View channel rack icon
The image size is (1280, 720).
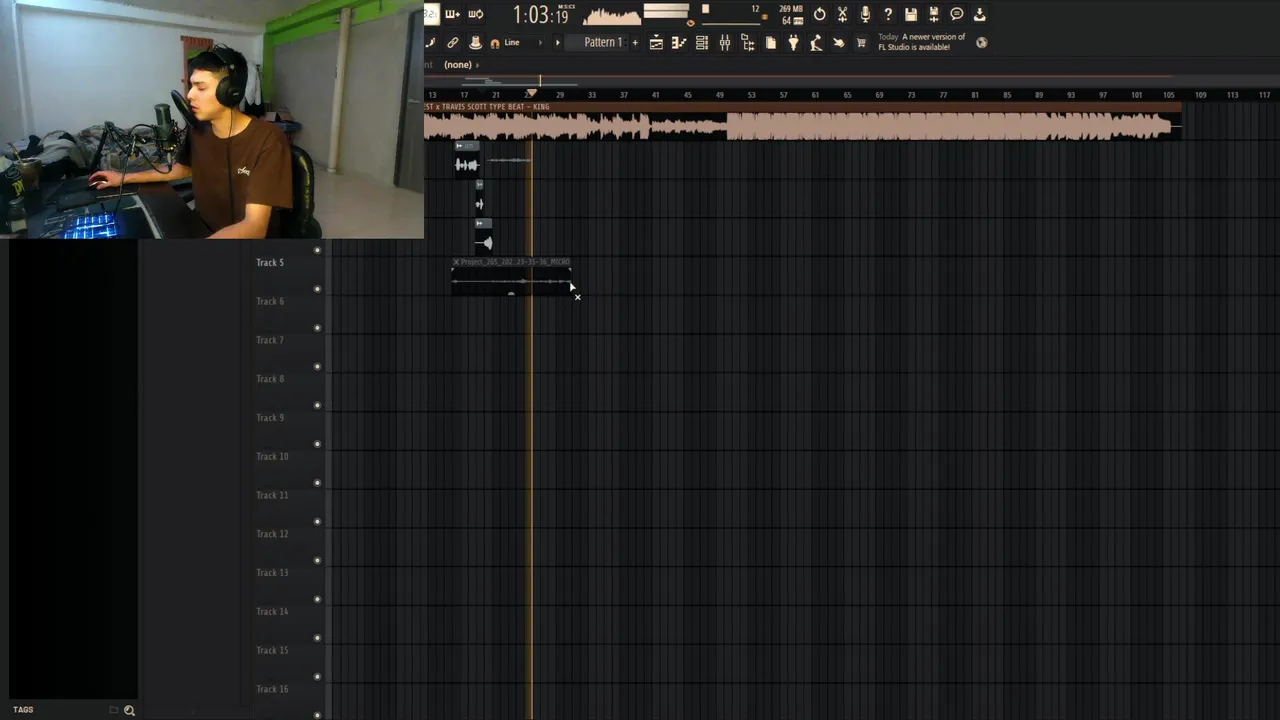[x=702, y=42]
